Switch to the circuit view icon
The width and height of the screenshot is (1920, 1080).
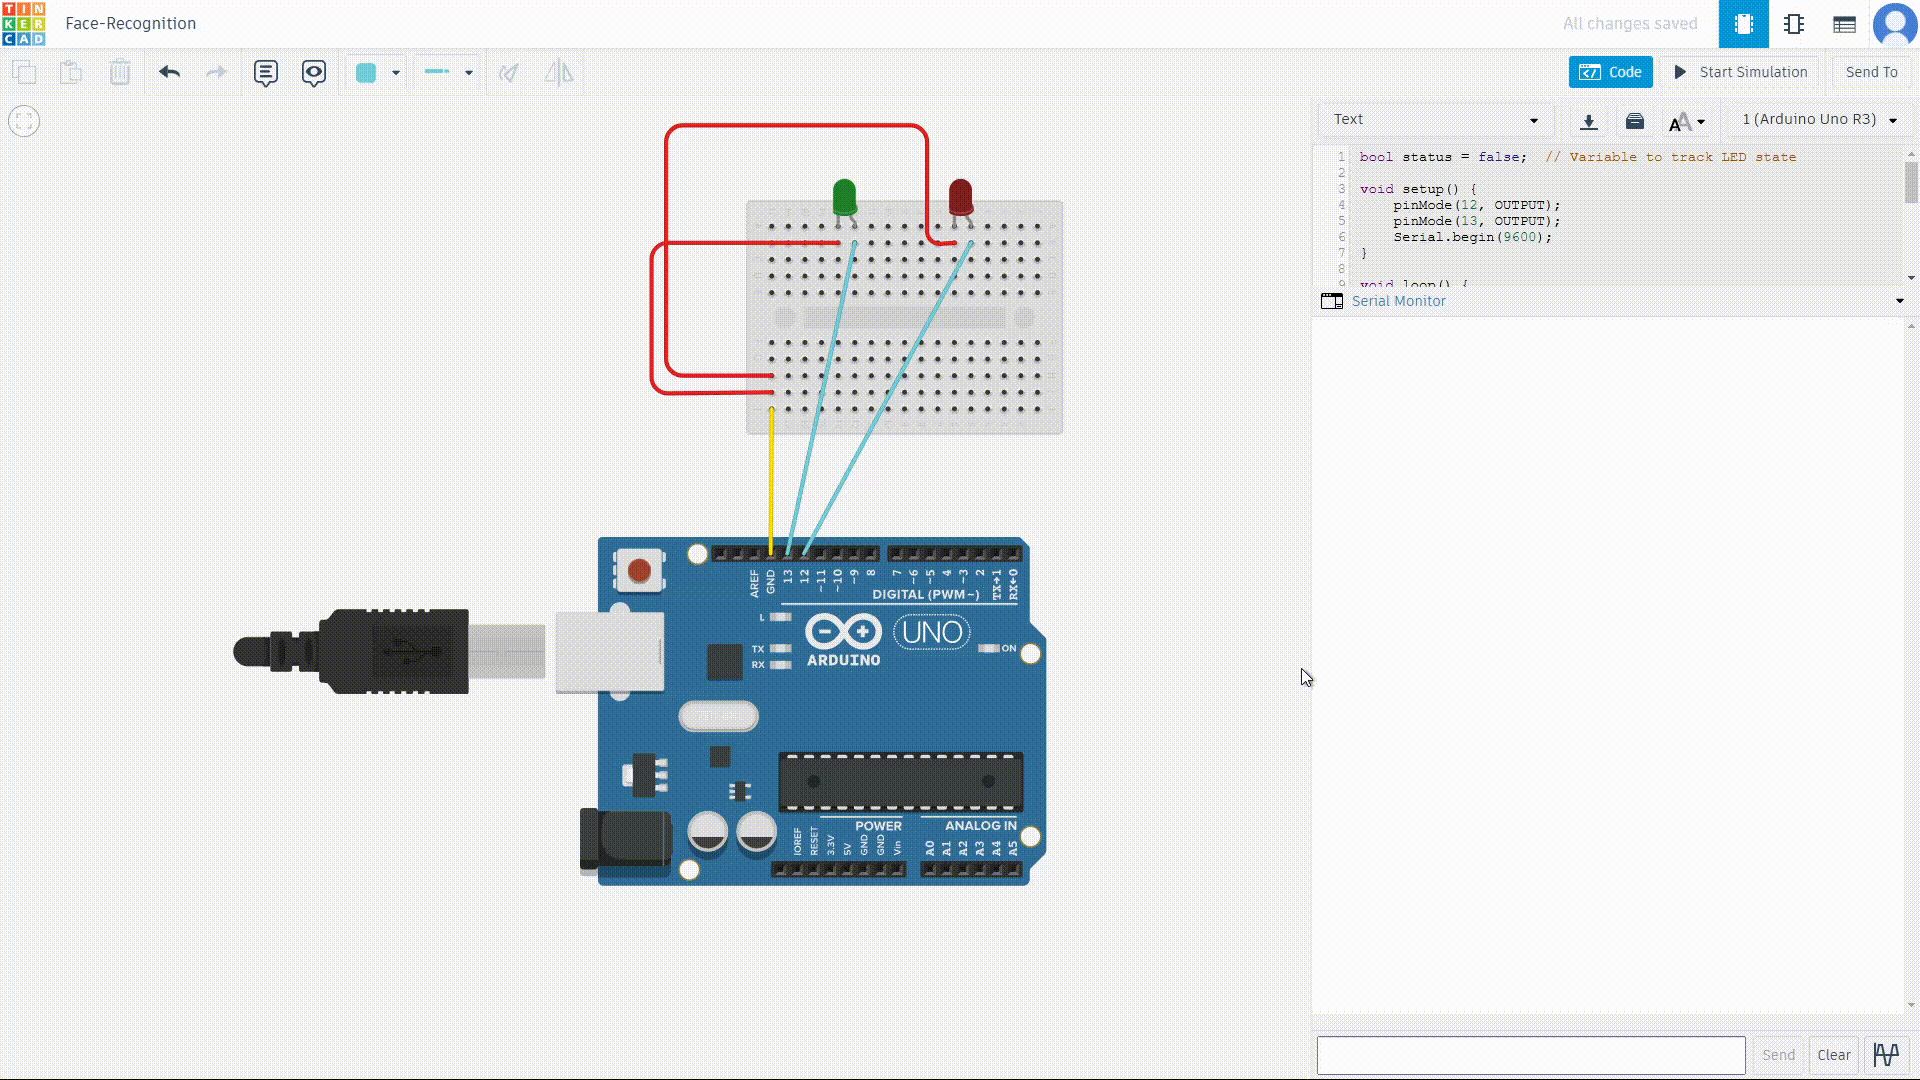(x=1743, y=24)
